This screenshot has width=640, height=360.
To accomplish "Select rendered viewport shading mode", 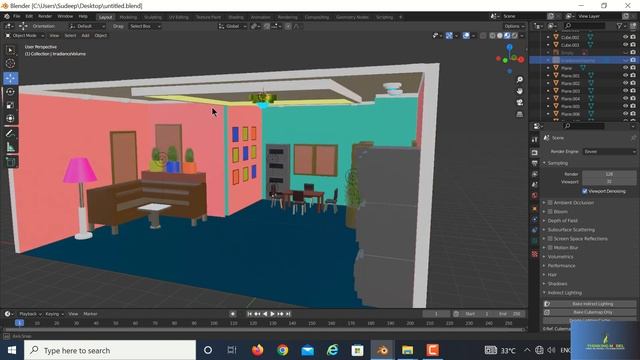I will pyautogui.click(x=515, y=36).
